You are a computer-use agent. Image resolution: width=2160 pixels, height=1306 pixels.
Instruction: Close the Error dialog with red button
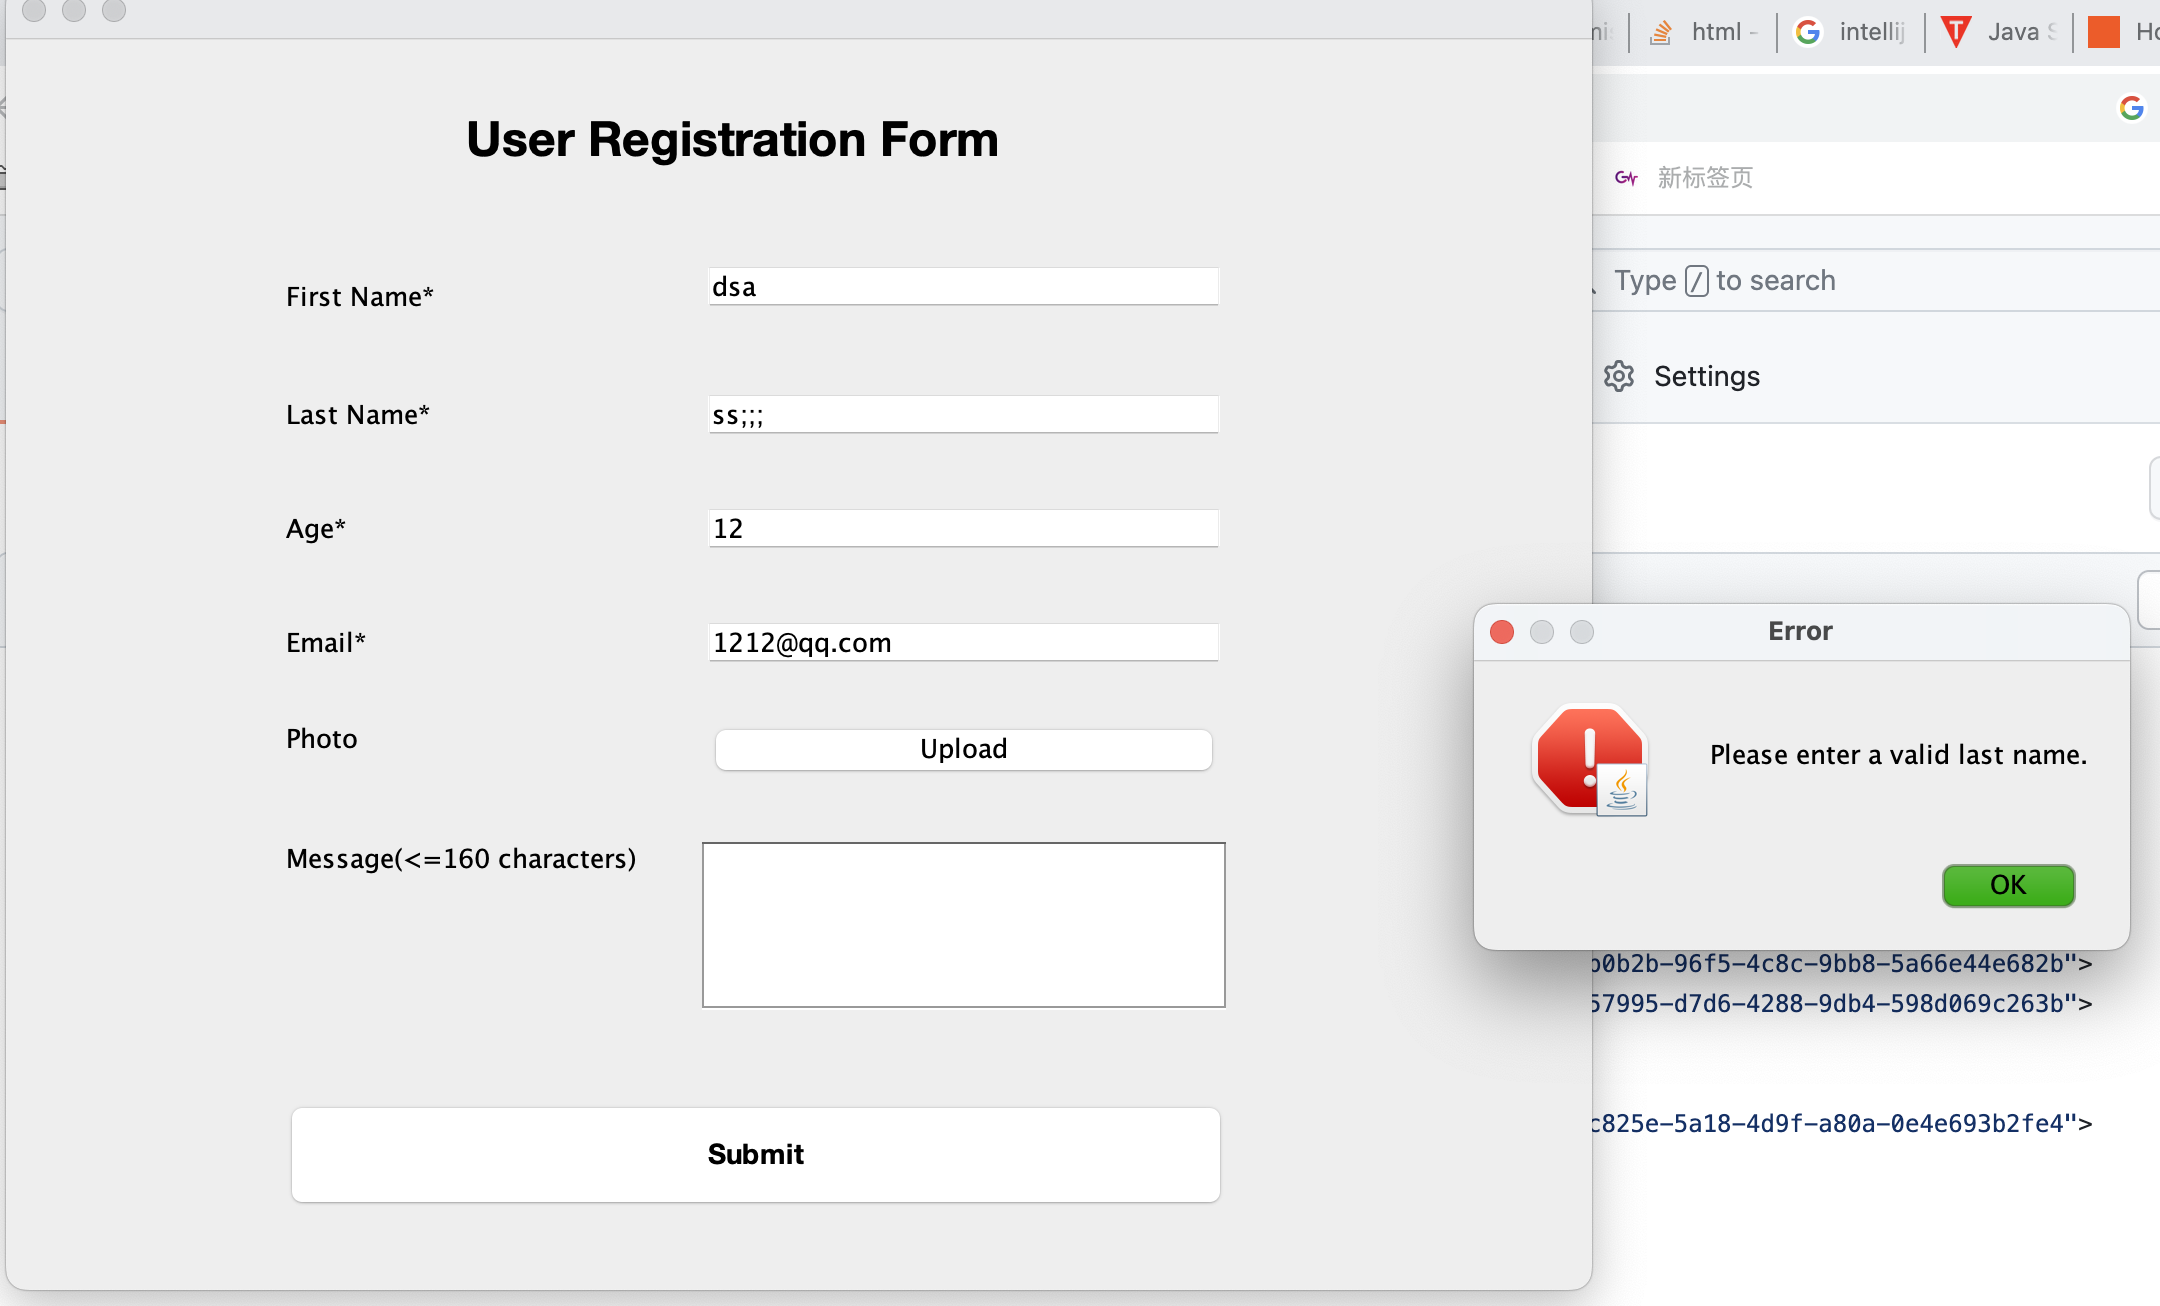click(x=1502, y=632)
